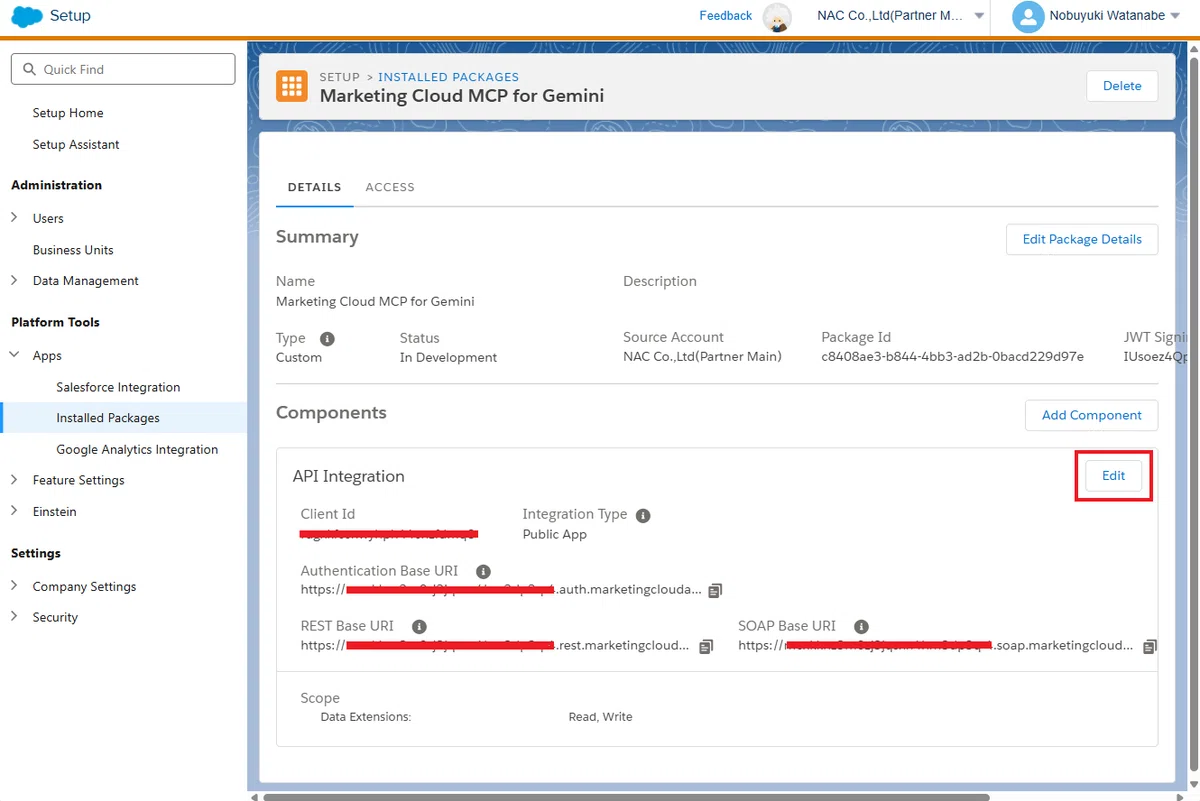Show the Type info tooltip icon
This screenshot has width=1200, height=801.
(327, 339)
